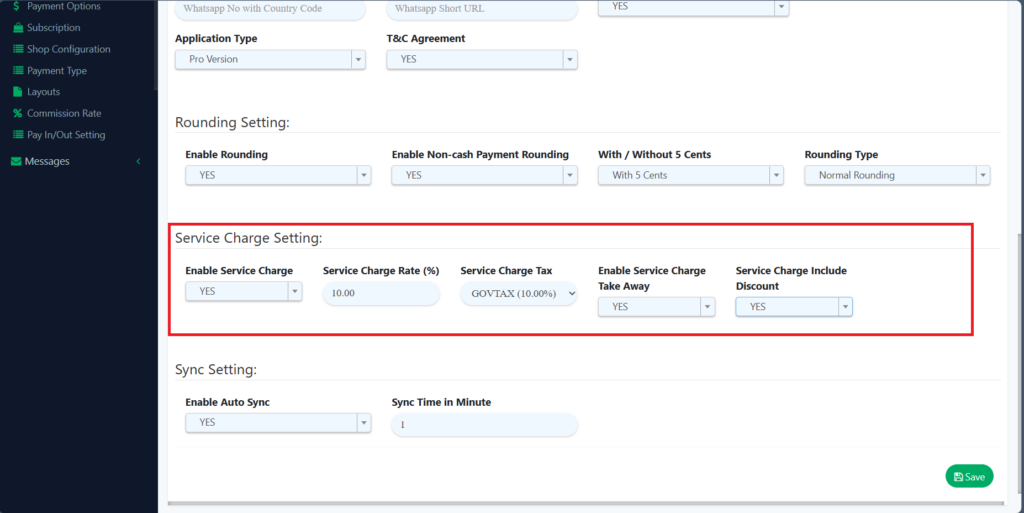Click the Payment Options dollar icon
Image resolution: width=1024 pixels, height=513 pixels.
(17, 6)
